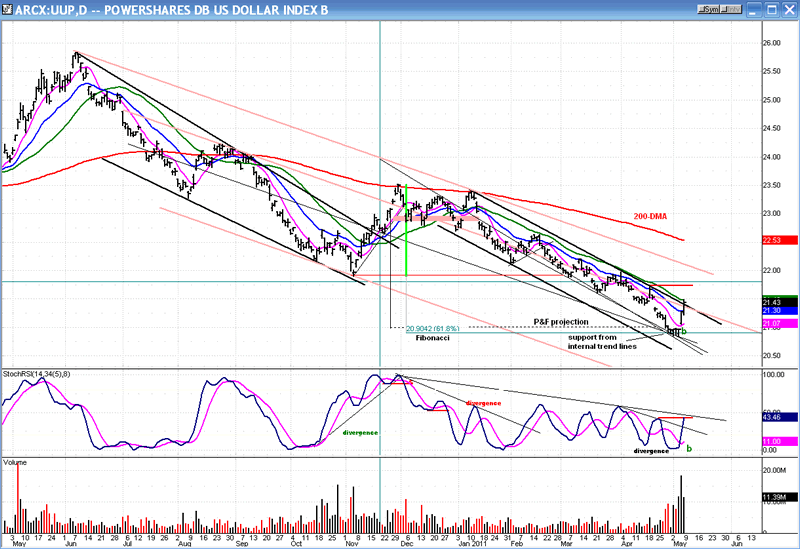Click the blue 21.30 moving average marker
Screen dimensions: 800x549
(780, 311)
